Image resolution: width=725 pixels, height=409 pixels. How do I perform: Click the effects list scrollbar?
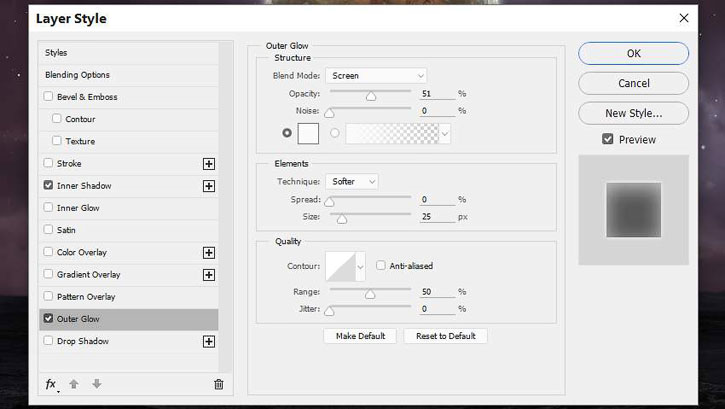225,207
